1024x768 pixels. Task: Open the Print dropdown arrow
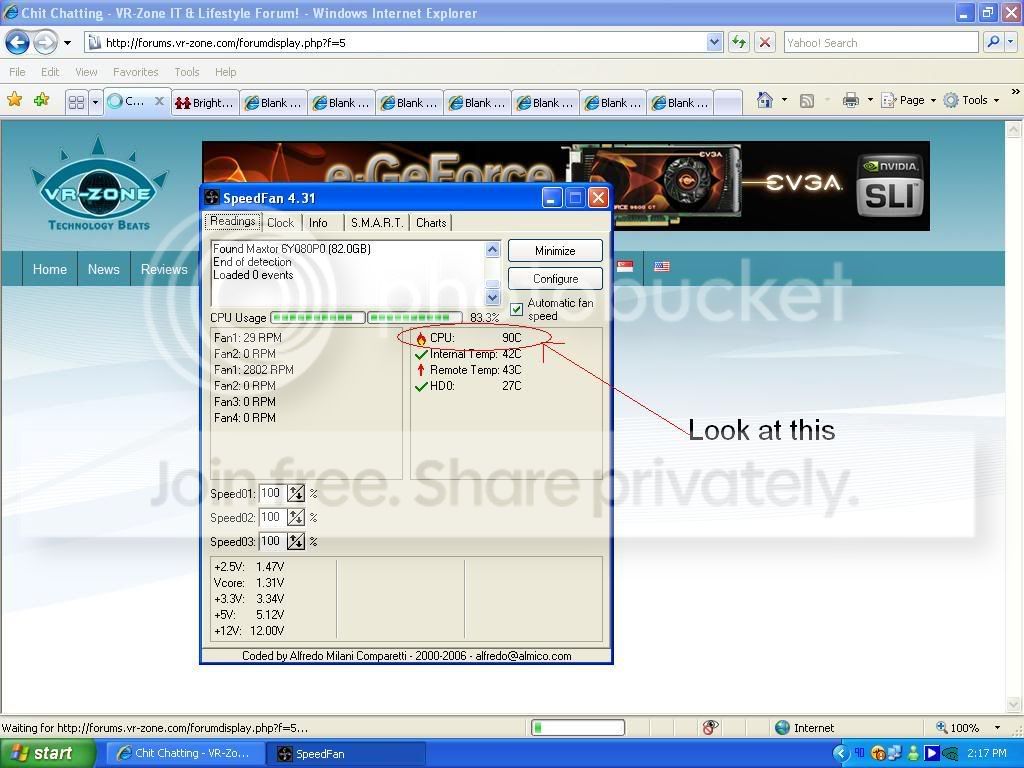pyautogui.click(x=870, y=100)
